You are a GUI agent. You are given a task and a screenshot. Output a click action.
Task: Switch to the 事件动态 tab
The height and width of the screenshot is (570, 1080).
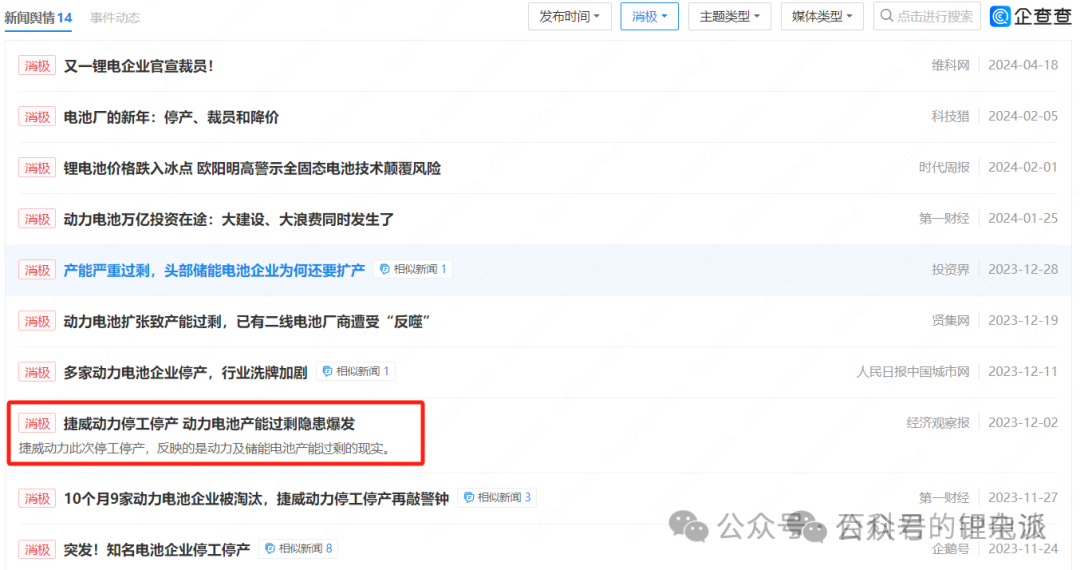[115, 18]
